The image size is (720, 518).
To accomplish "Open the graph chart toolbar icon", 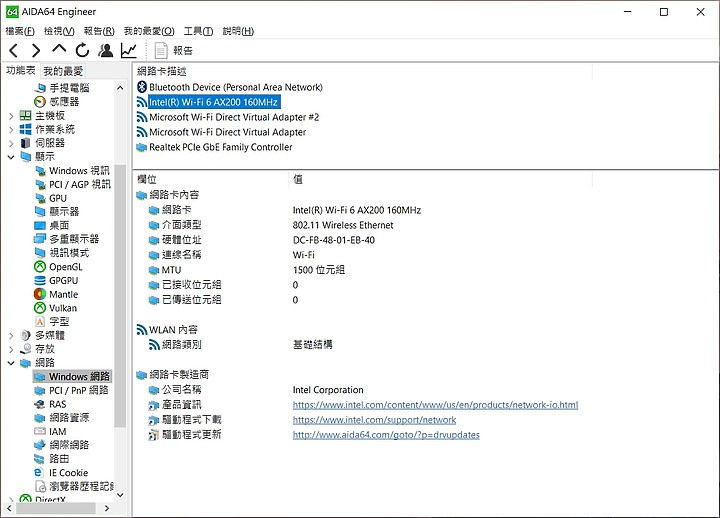I will click(x=129, y=51).
